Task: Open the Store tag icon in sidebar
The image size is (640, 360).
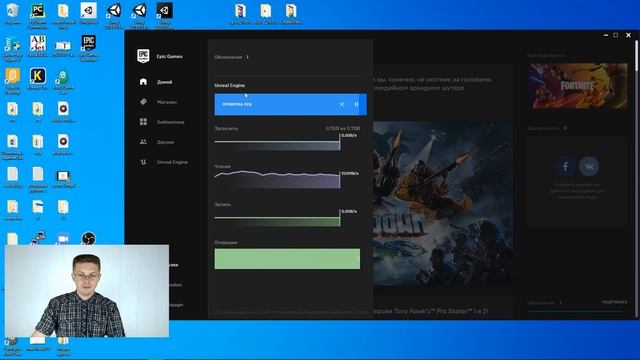Action: [x=143, y=102]
